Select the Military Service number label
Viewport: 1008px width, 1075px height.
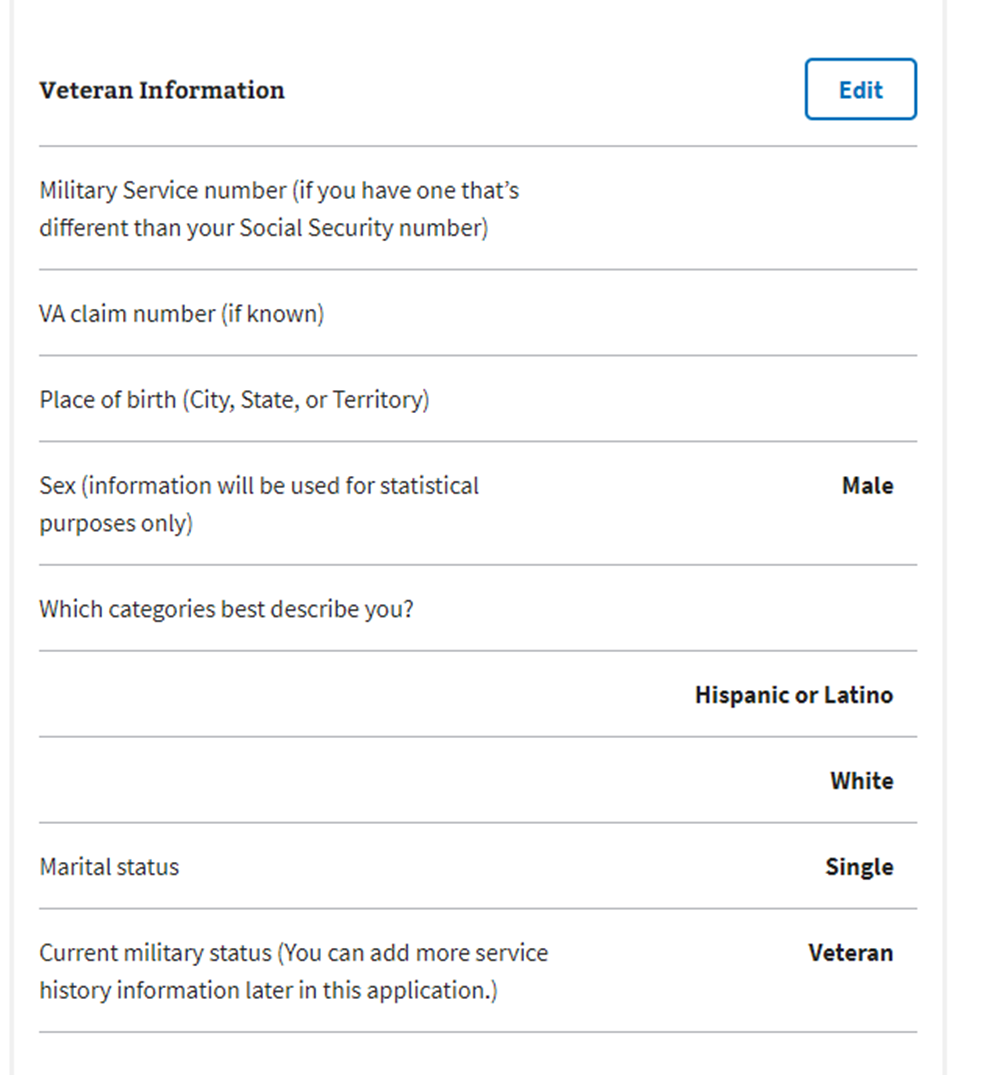279,209
